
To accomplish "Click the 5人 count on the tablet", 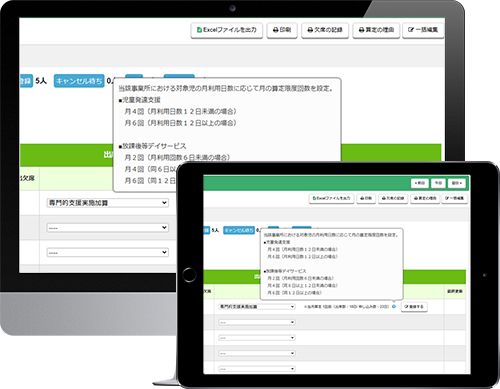I will pyautogui.click(x=215, y=230).
